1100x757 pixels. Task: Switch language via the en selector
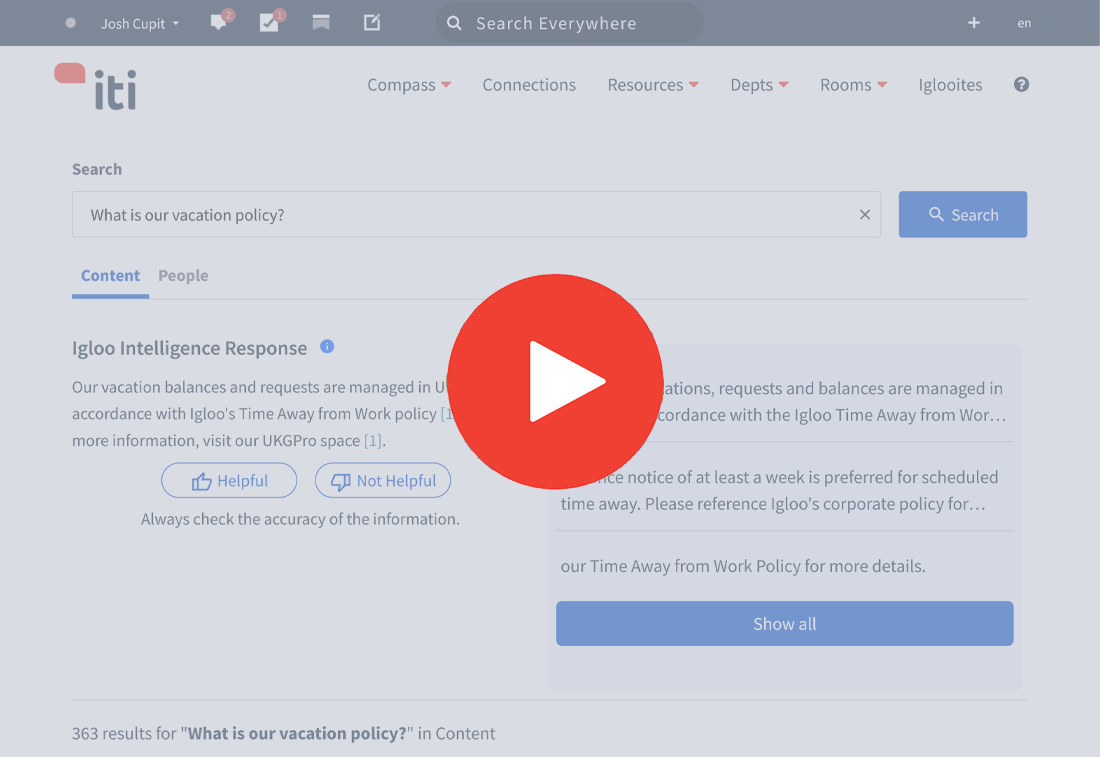[x=1024, y=23]
